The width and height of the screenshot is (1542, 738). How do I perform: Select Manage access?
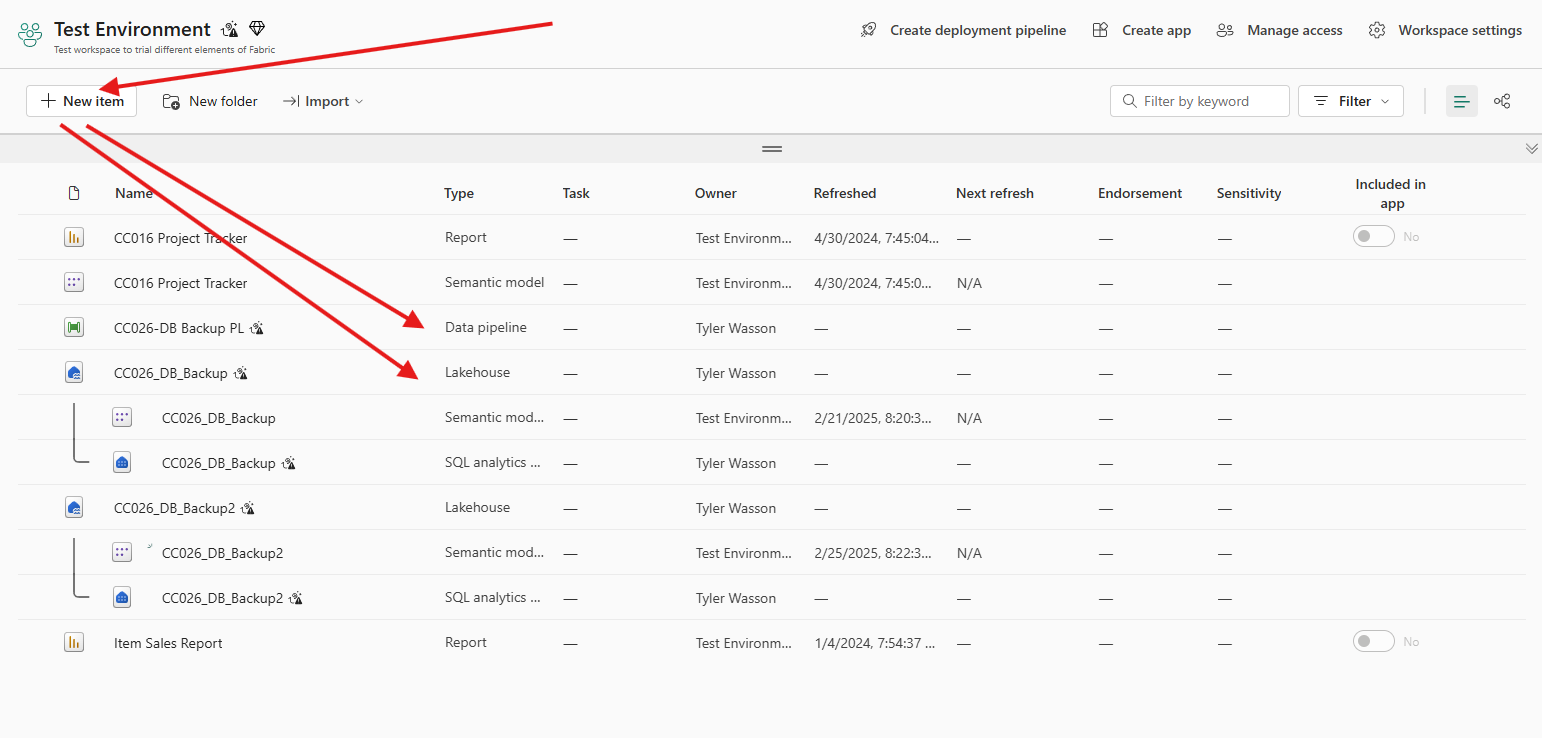click(x=1279, y=30)
